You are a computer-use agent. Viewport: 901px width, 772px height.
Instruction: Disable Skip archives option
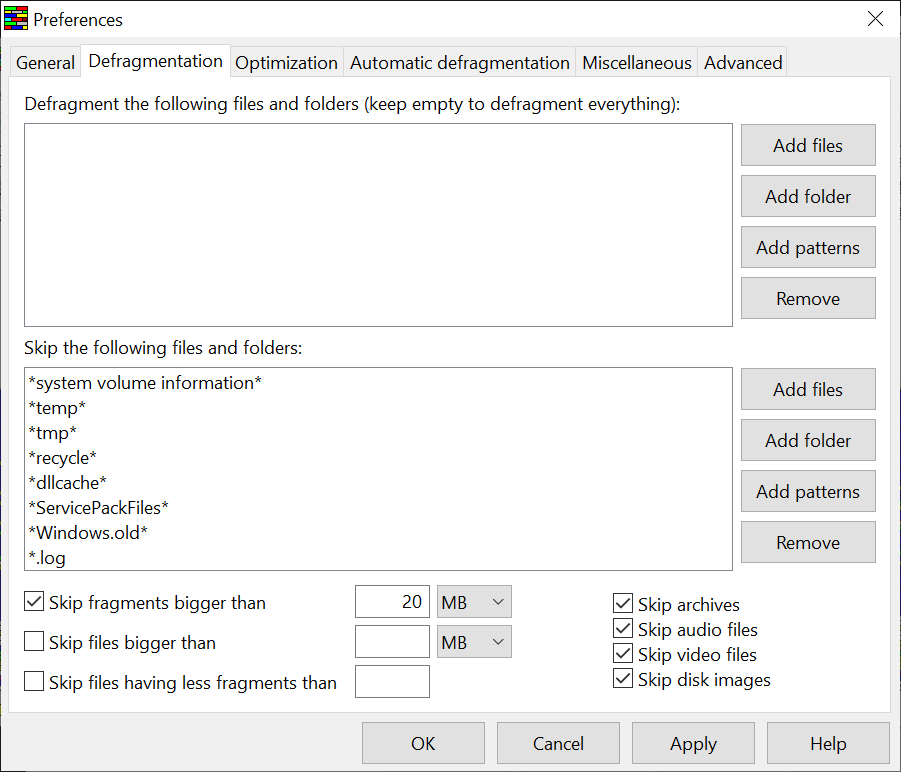[x=623, y=604]
